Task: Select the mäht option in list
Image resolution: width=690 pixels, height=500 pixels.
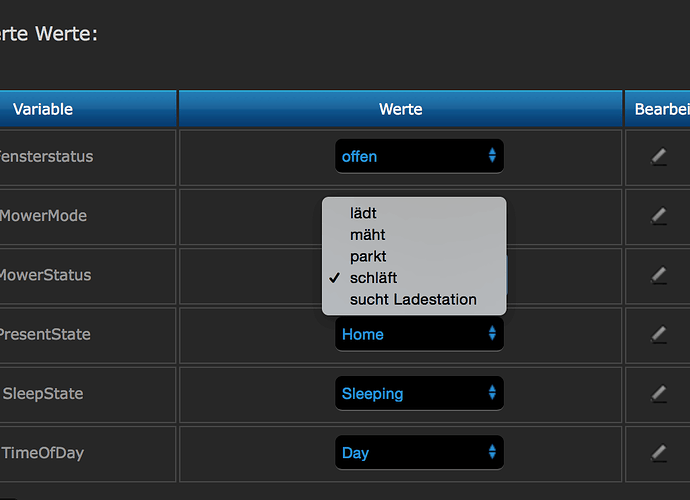Action: 367,234
